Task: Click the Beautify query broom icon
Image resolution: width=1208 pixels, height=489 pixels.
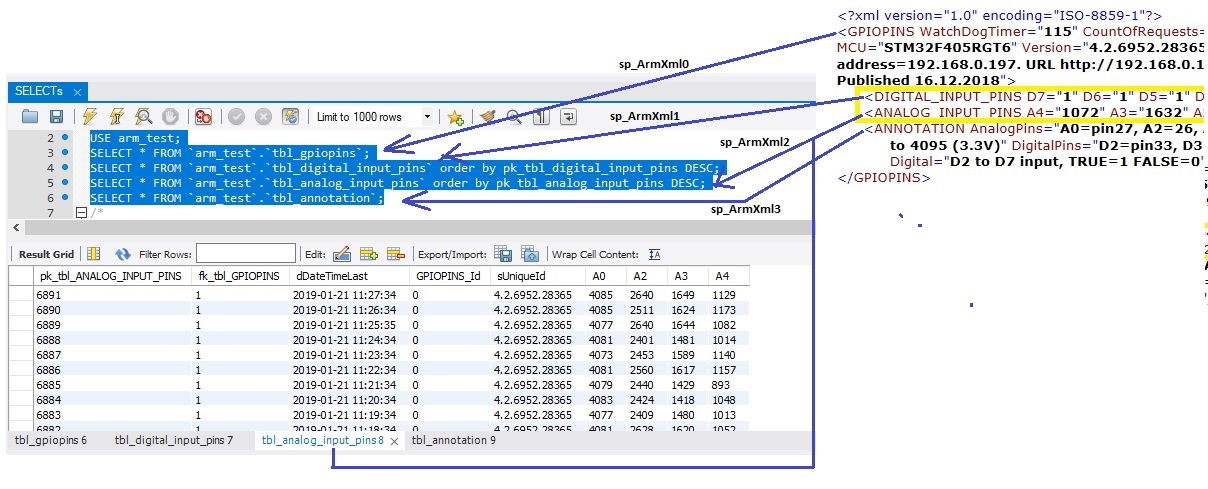Action: click(487, 117)
